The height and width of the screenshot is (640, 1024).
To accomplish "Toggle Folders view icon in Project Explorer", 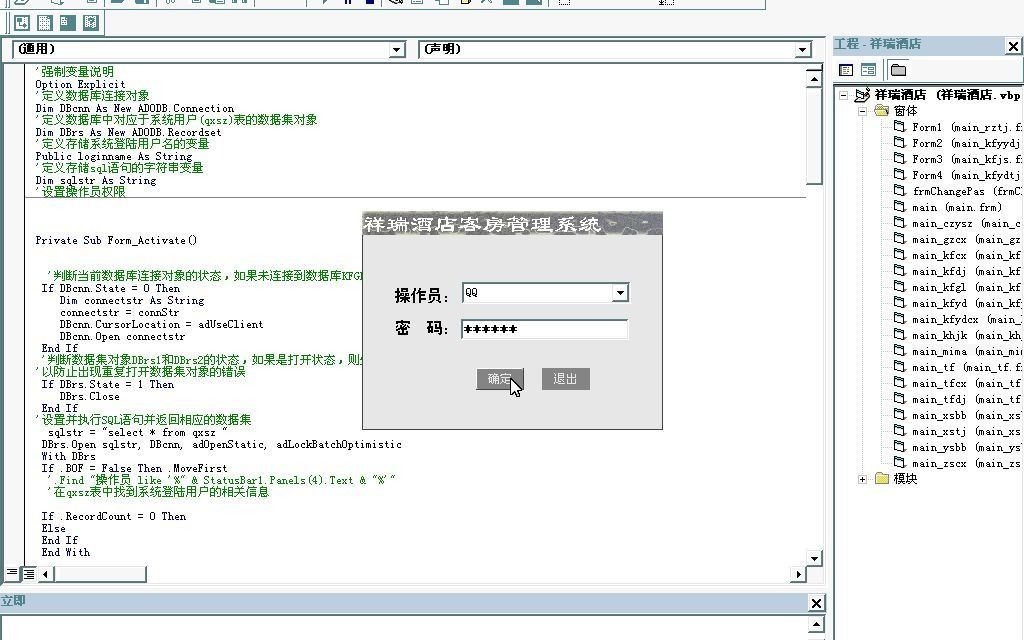I will [x=898, y=70].
